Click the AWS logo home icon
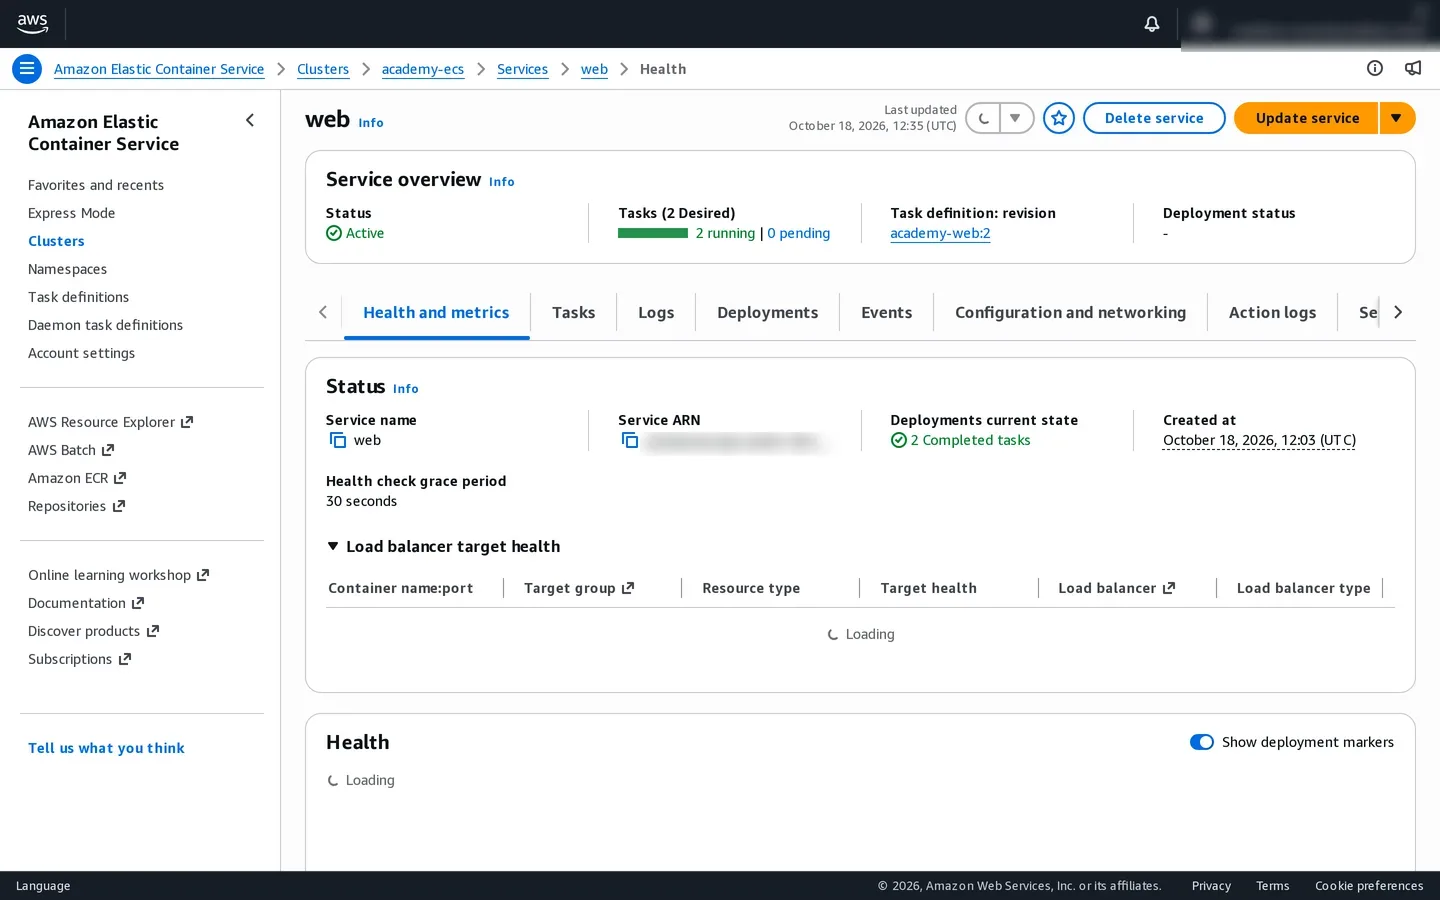The image size is (1440, 900). pyautogui.click(x=32, y=23)
